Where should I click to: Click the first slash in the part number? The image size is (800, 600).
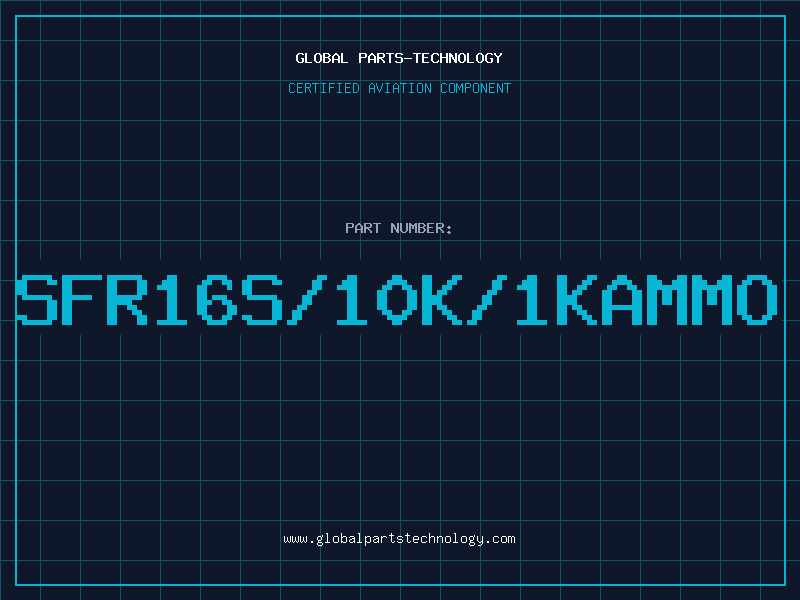pyautogui.click(x=307, y=299)
